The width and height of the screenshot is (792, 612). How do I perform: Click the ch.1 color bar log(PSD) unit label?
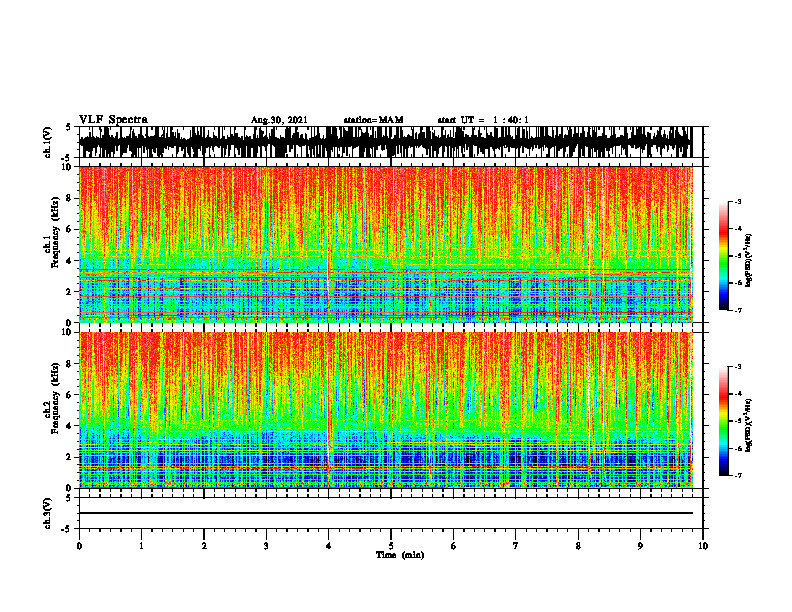[x=750, y=260]
